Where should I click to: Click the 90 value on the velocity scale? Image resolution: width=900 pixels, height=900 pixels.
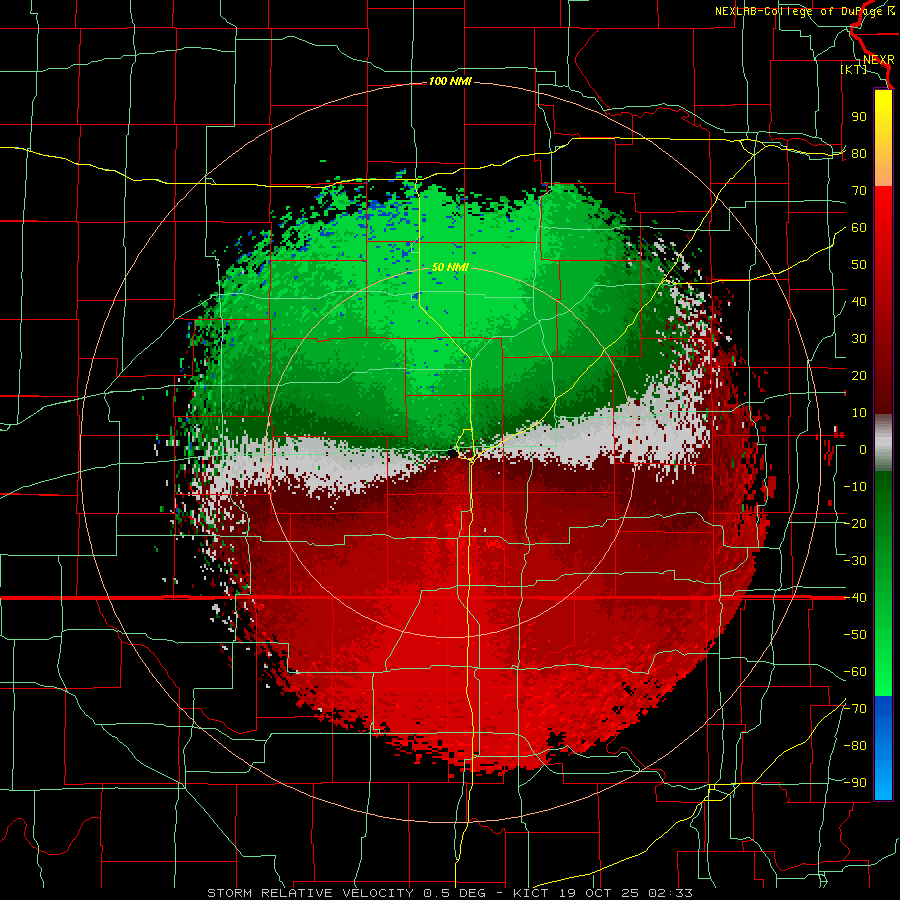[x=859, y=117]
